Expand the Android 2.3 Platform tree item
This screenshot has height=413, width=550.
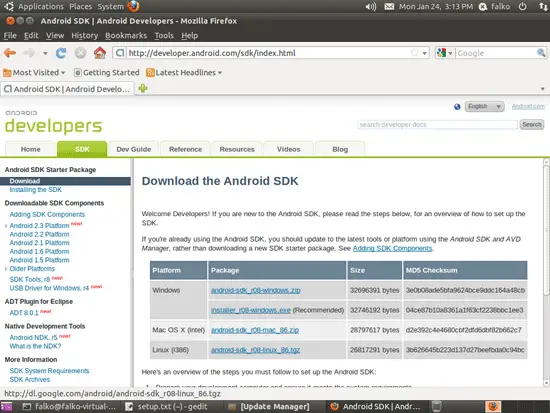tap(6, 226)
